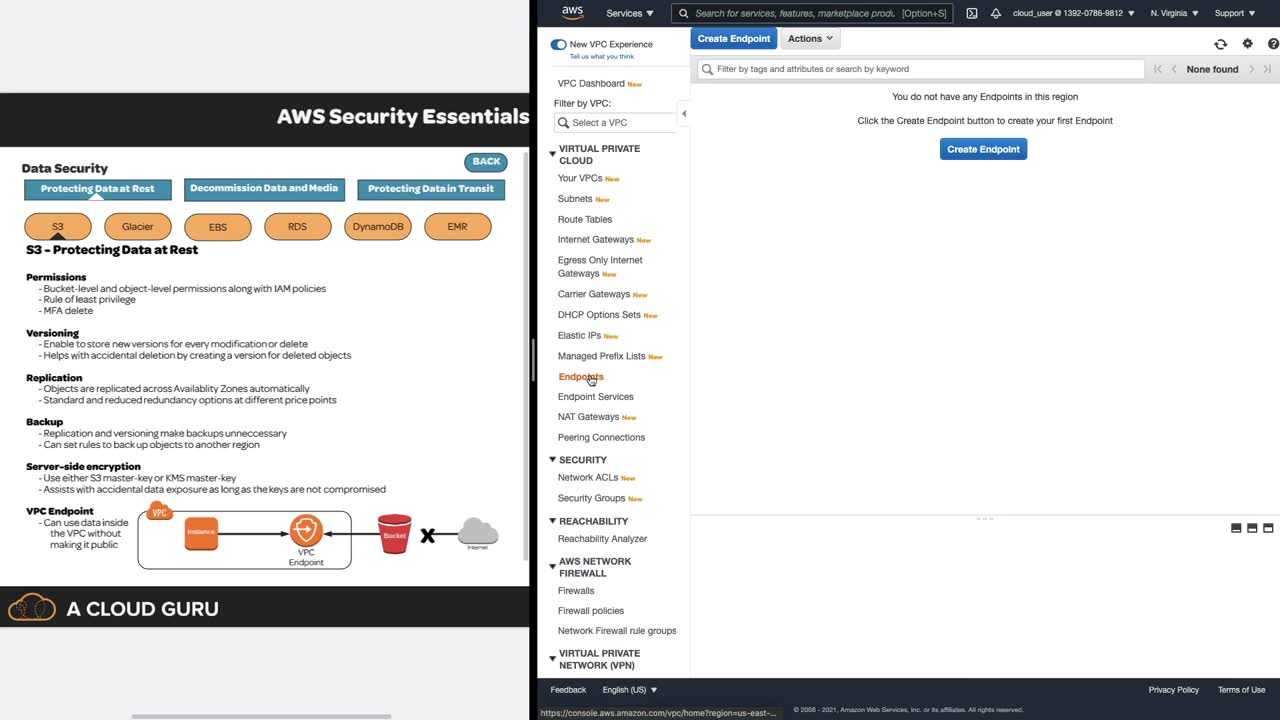The image size is (1280, 720).
Task: Open the English (US) language dropdown
Action: 630,690
